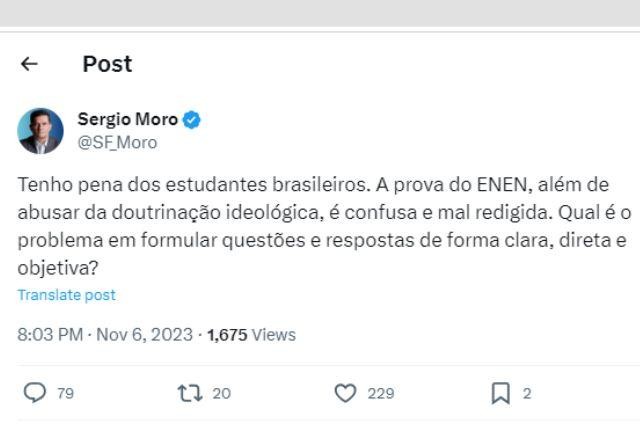The height and width of the screenshot is (440, 640).
Task: Click the like count 229
Action: tap(381, 393)
